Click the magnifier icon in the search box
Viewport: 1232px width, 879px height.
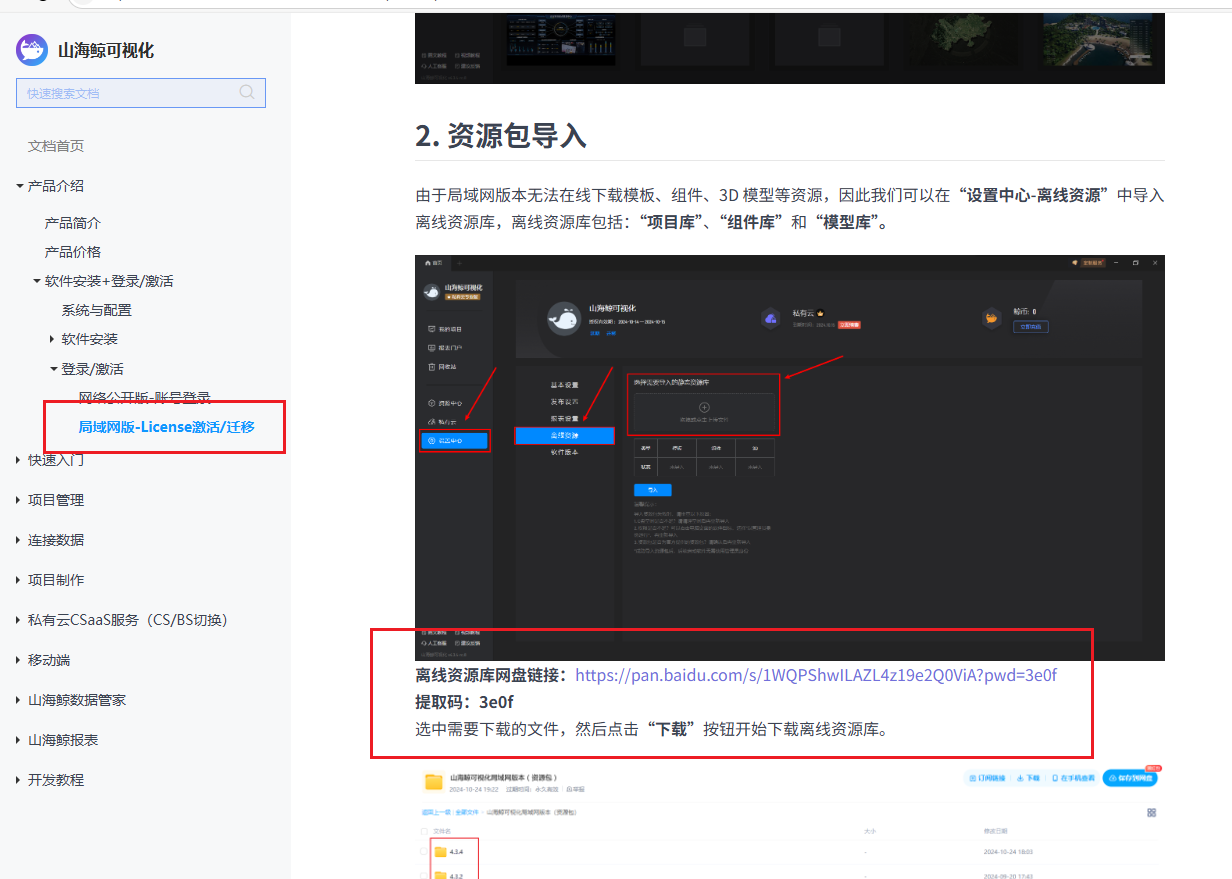pyautogui.click(x=247, y=93)
